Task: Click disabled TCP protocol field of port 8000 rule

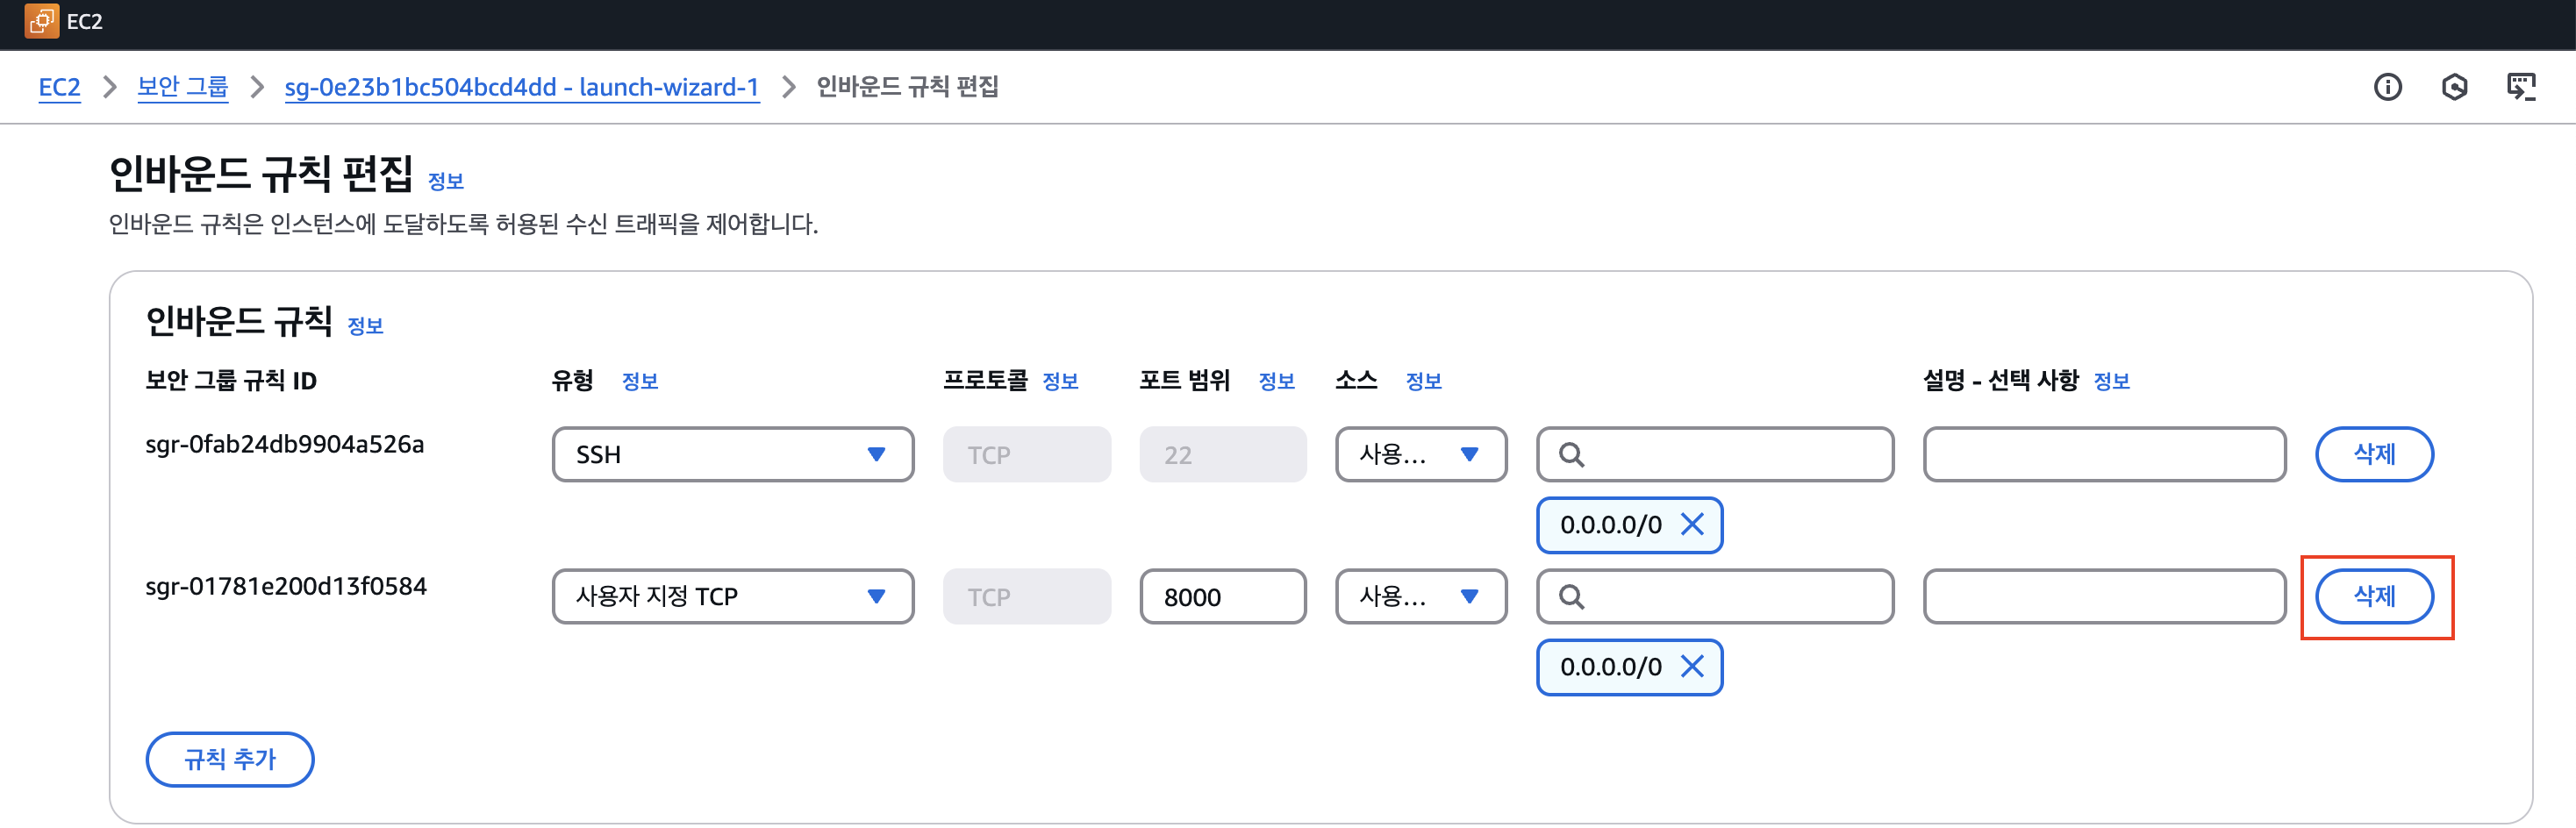Action: pos(1027,596)
